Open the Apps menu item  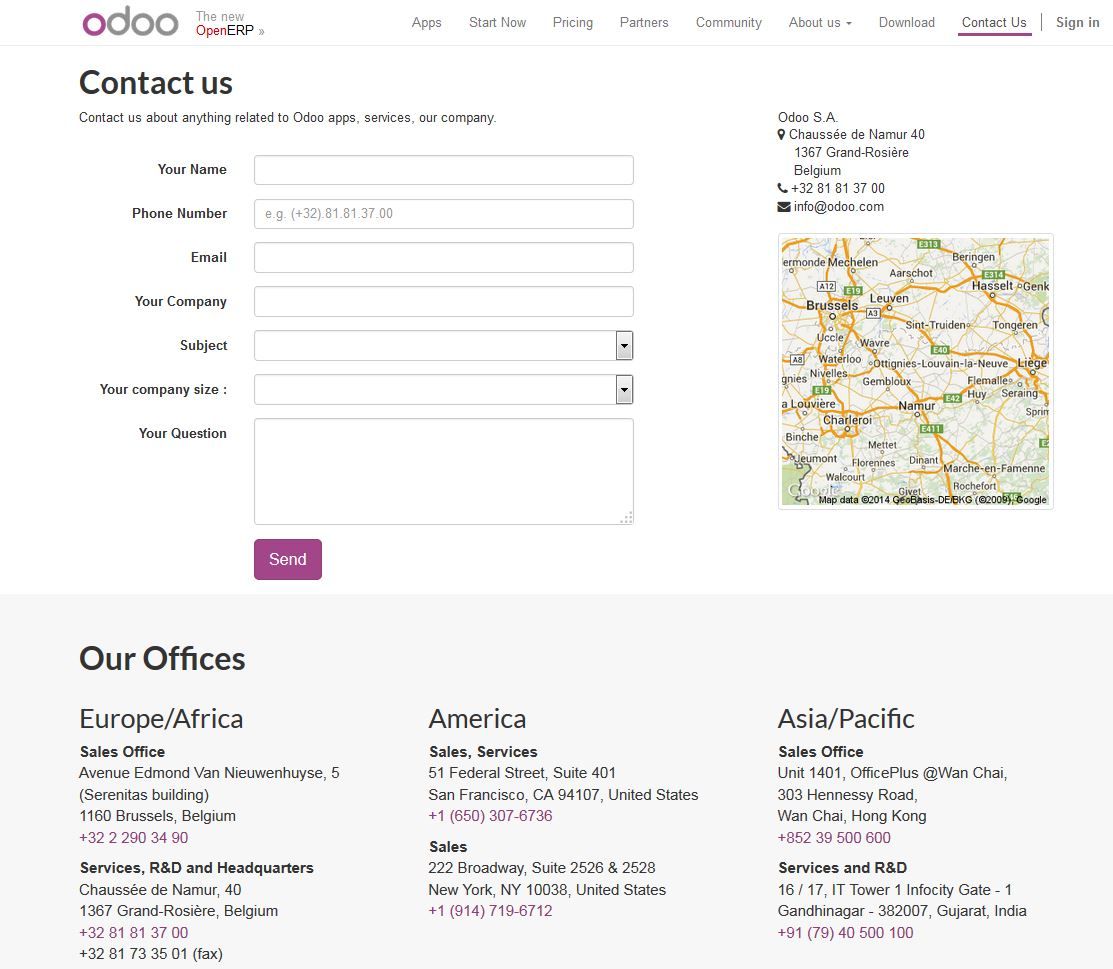(427, 22)
